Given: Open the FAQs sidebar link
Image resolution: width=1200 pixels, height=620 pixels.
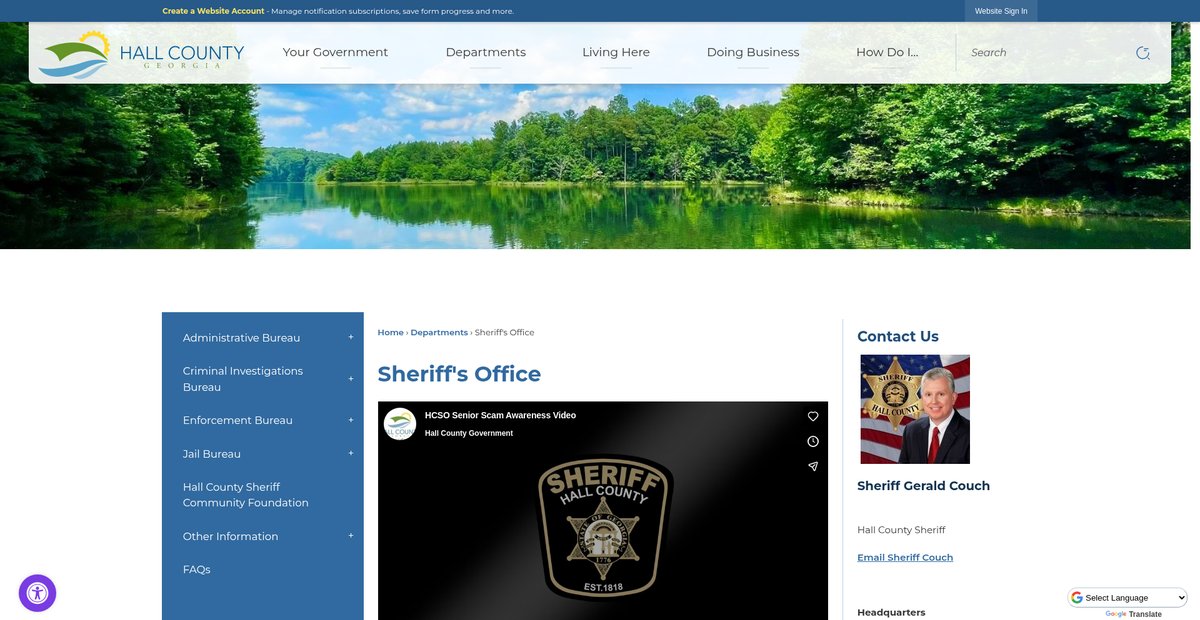Looking at the screenshot, I should pos(196,569).
